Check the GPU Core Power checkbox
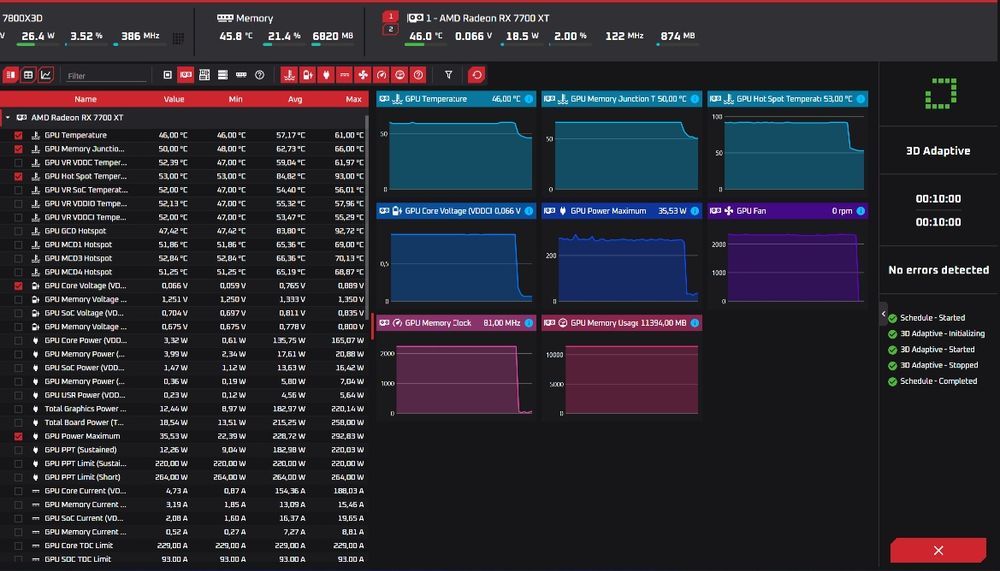 (18, 341)
